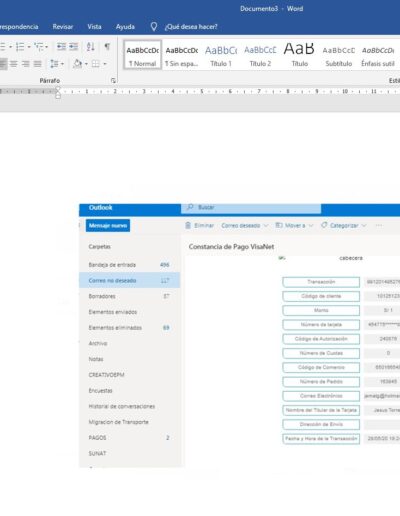Select the Borradores folder
Viewport: 400px width, 516px height.
[x=129, y=296]
